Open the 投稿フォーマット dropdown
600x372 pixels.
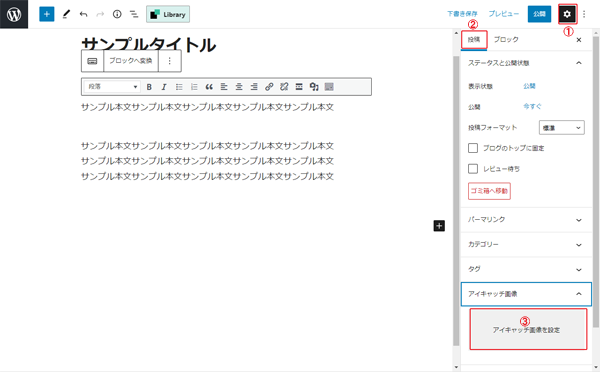coord(562,128)
